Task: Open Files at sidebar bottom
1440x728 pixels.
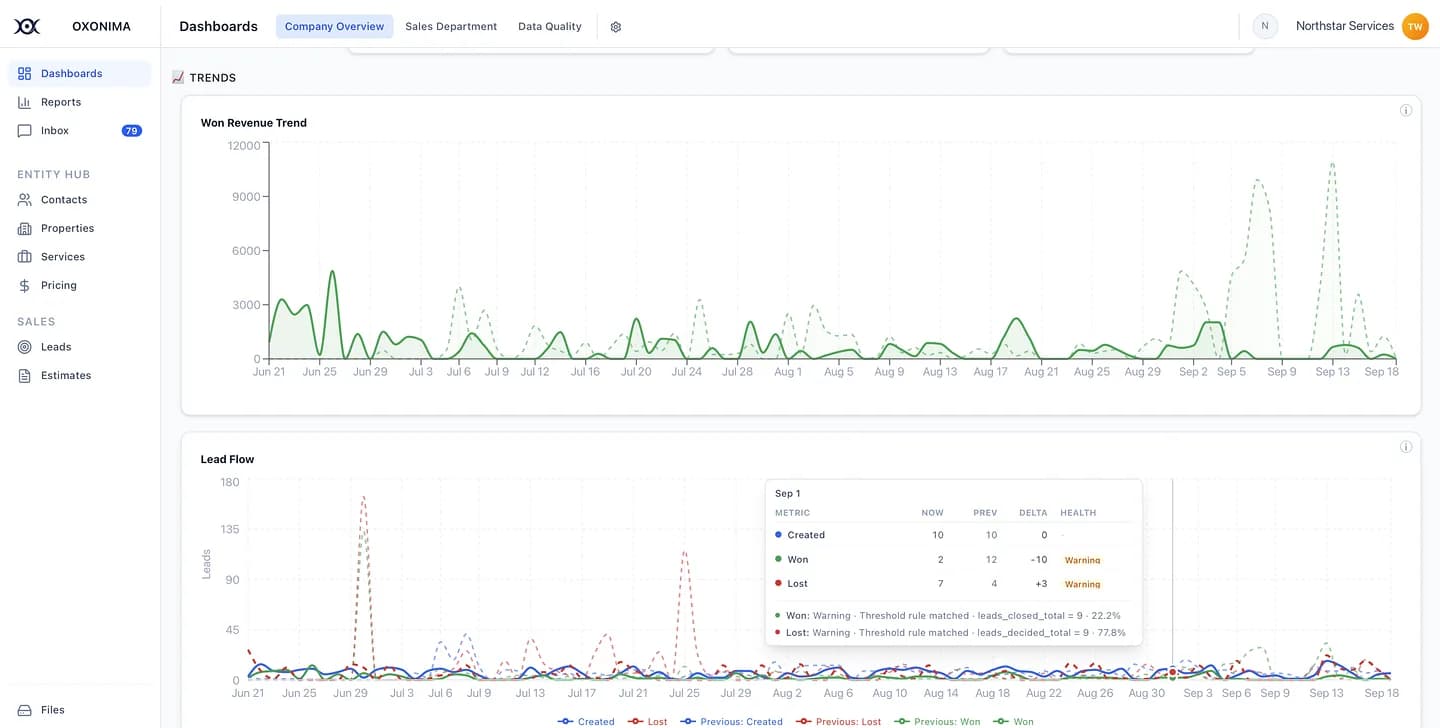Action: pyautogui.click(x=80, y=710)
